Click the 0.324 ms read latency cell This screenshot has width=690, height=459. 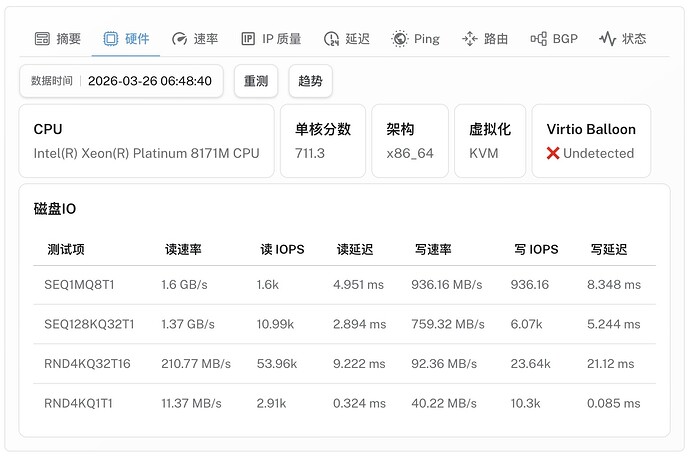click(360, 404)
